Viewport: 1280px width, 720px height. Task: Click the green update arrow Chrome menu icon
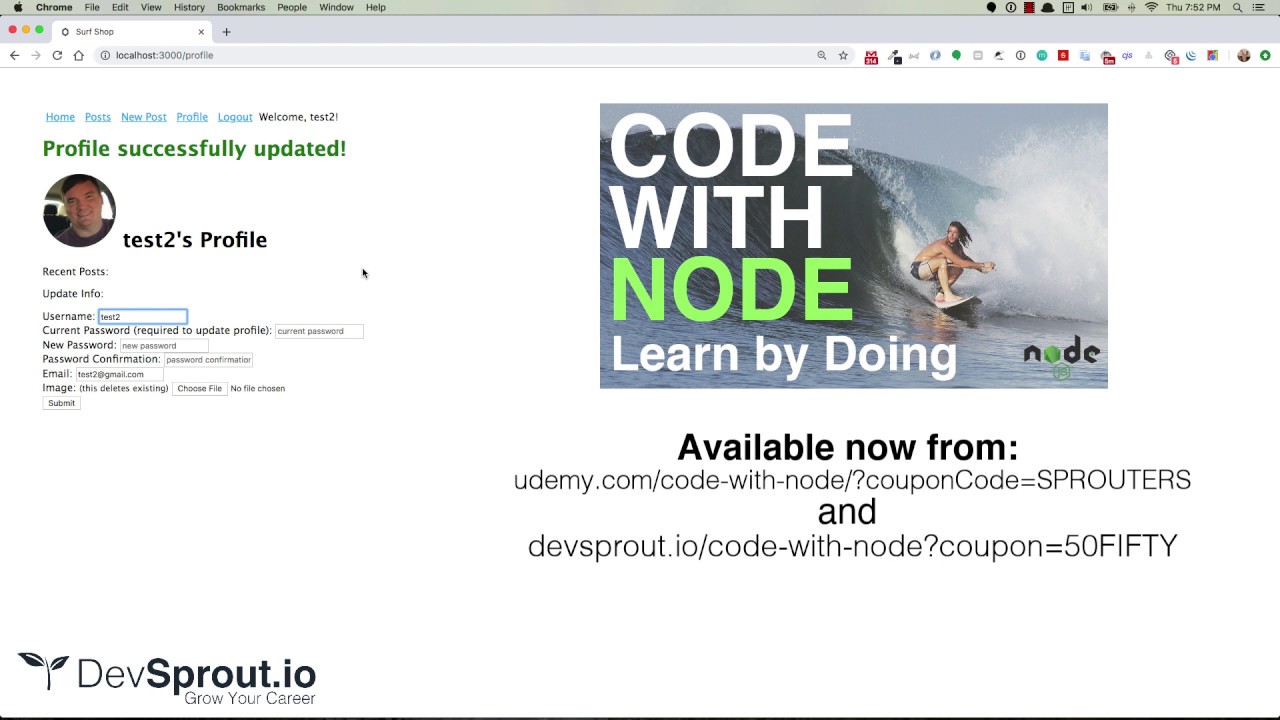point(1265,55)
